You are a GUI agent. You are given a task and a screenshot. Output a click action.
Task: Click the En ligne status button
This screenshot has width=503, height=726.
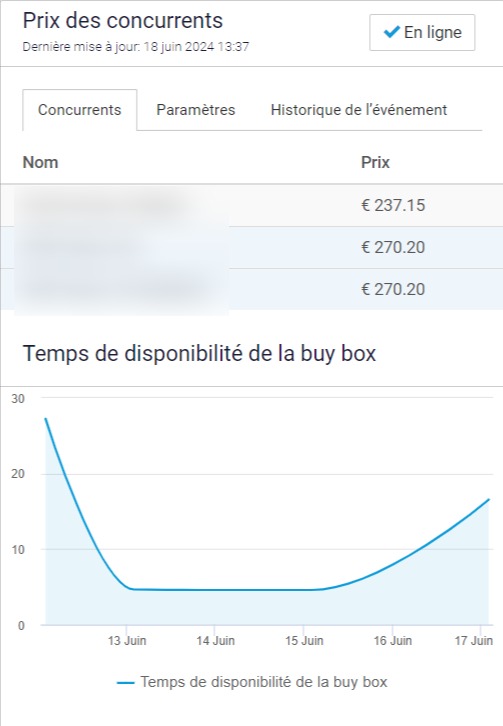pos(422,32)
